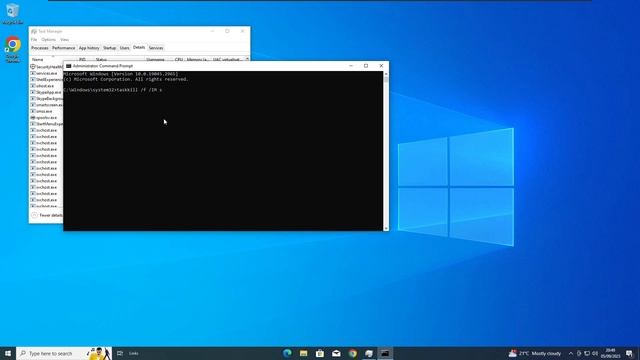Viewport: 640px width, 360px height.
Task: Click the Command Prompt taskbar icon
Action: [x=385, y=353]
